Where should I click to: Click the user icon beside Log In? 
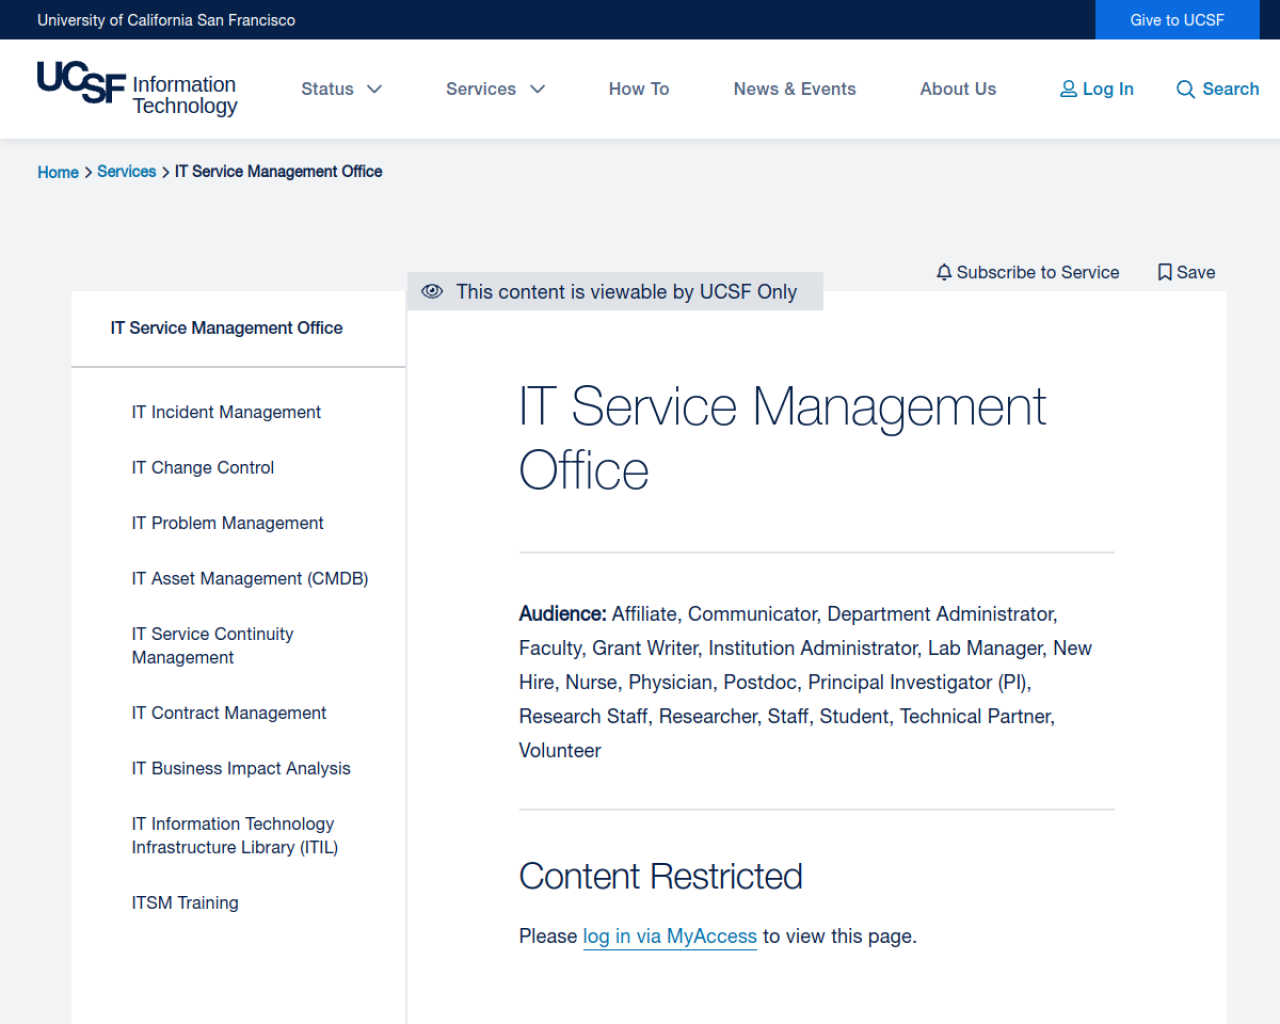1068,89
